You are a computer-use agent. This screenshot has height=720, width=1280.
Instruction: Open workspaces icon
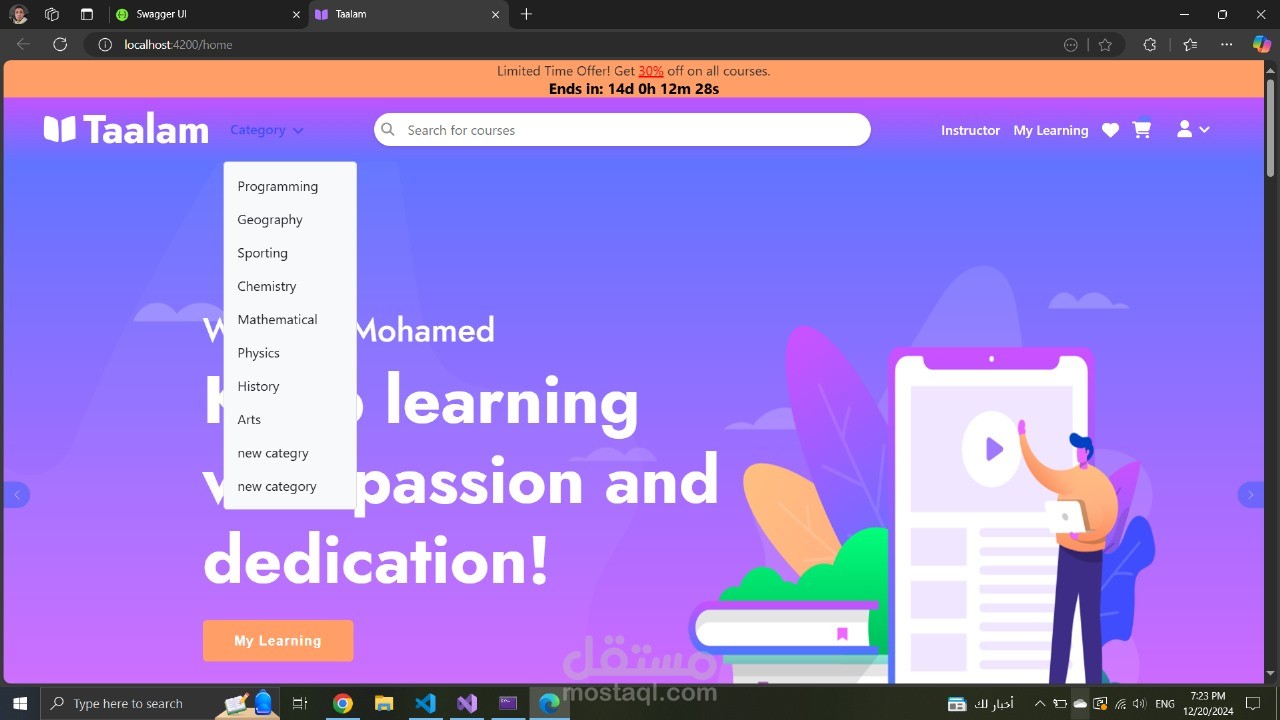click(x=52, y=14)
